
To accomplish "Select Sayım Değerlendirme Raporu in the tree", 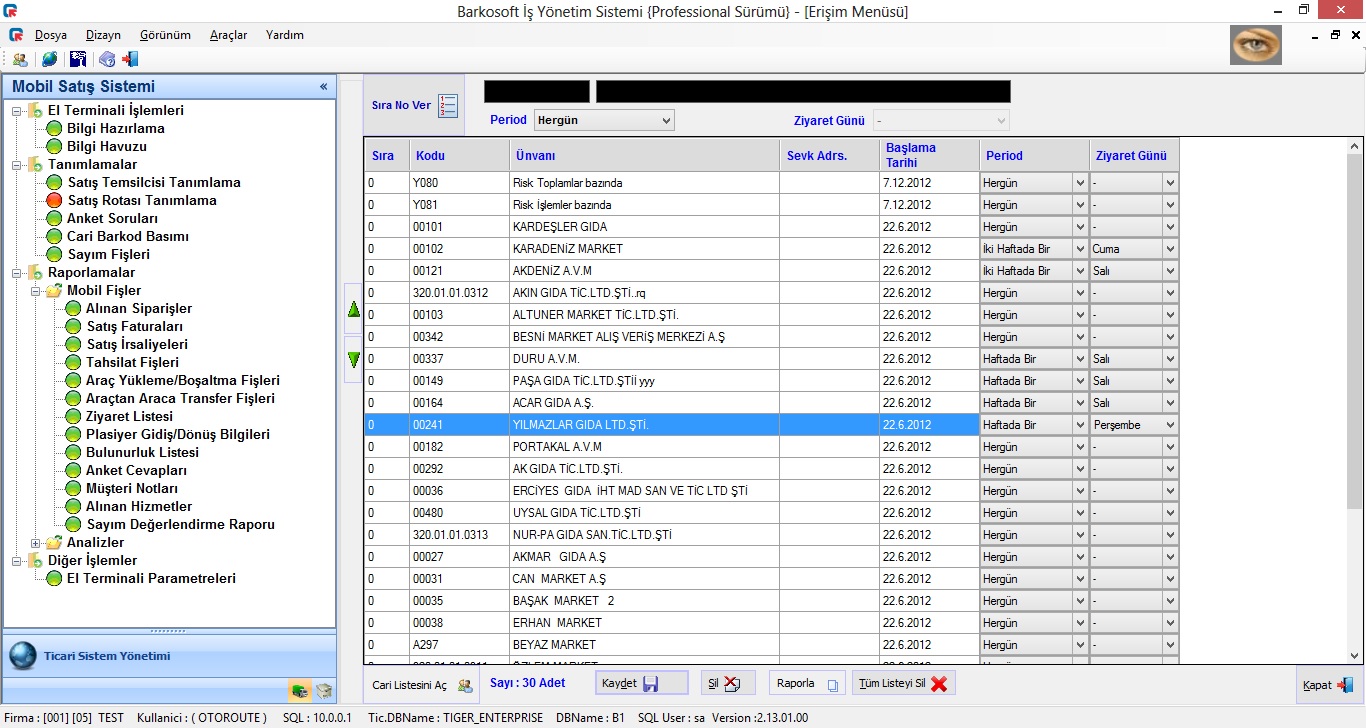I will (x=181, y=525).
